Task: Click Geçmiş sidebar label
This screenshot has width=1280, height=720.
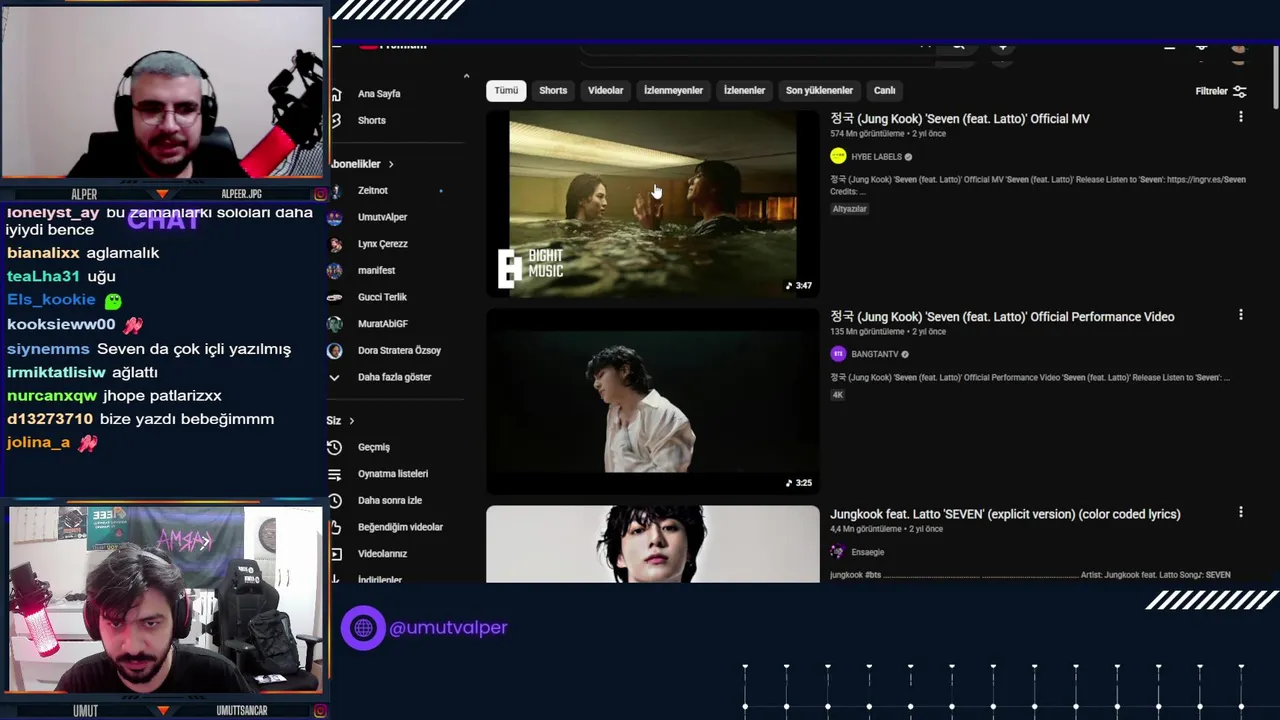Action: (374, 448)
